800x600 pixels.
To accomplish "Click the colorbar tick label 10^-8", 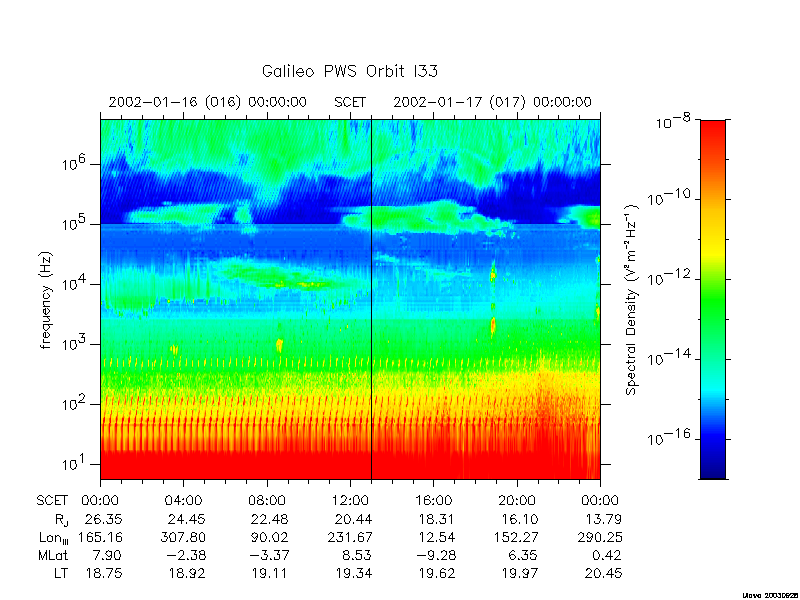I will [x=674, y=122].
